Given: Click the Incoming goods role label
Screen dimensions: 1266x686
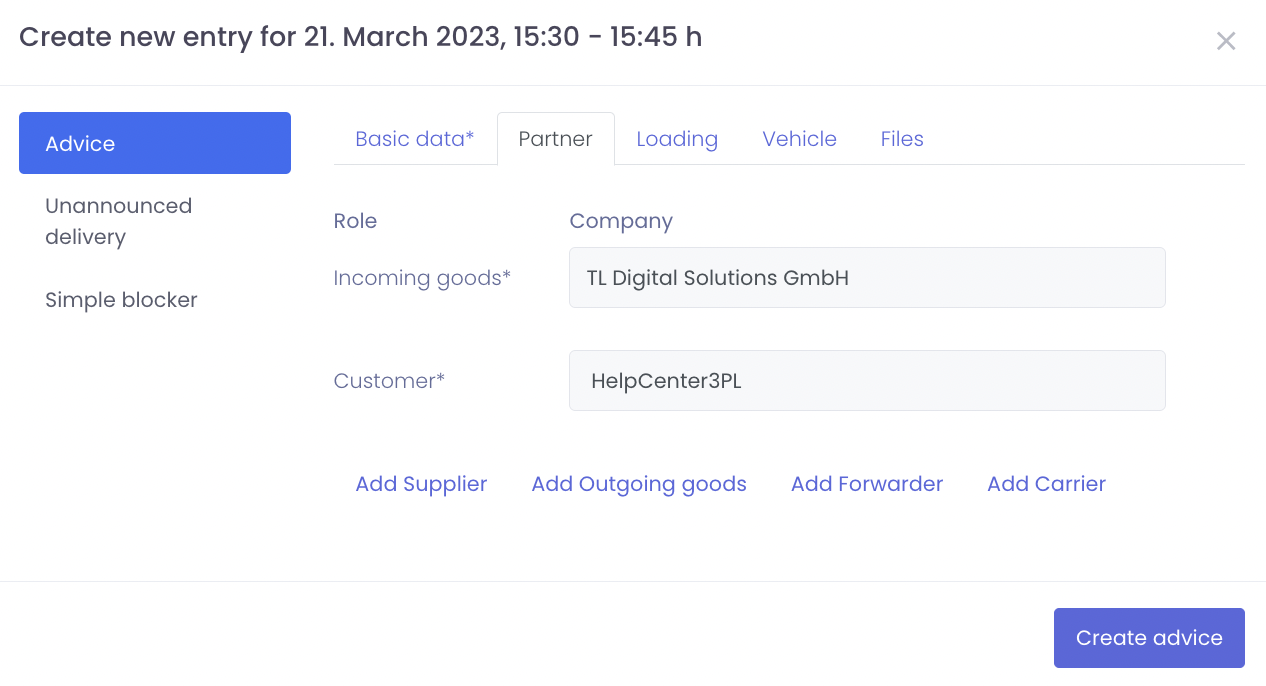Looking at the screenshot, I should (422, 278).
